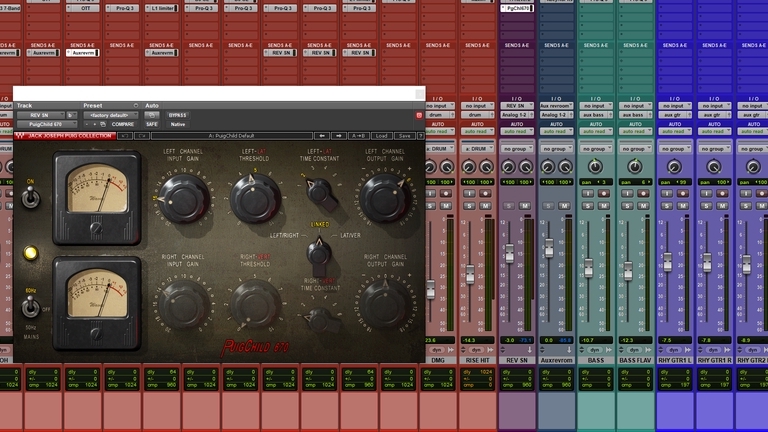Click the Native format button
This screenshot has width=768, height=432.
tap(177, 124)
